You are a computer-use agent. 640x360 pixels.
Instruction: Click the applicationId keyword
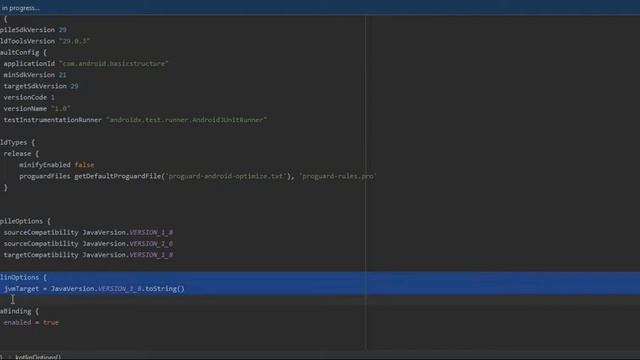(x=29, y=64)
